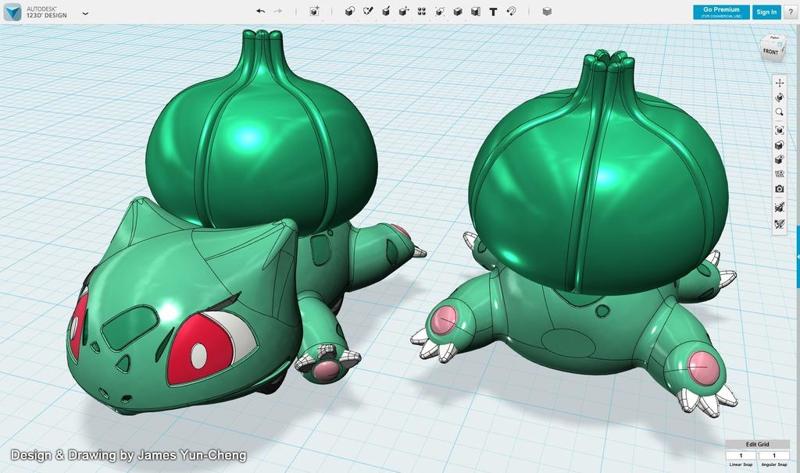This screenshot has width=800, height=473.
Task: Select the Orbit tool in the navigation bar
Action: coord(779,97)
